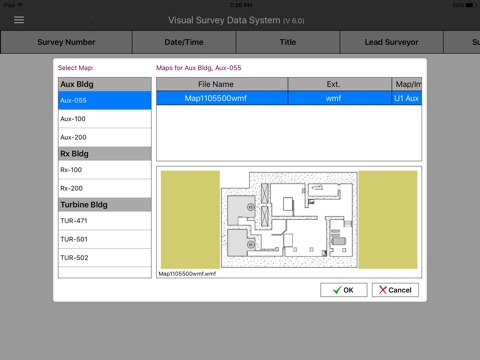Viewport: 480px width, 360px height.
Task: Tap the Wi-Fi icon in status bar
Action: tap(20, 5)
